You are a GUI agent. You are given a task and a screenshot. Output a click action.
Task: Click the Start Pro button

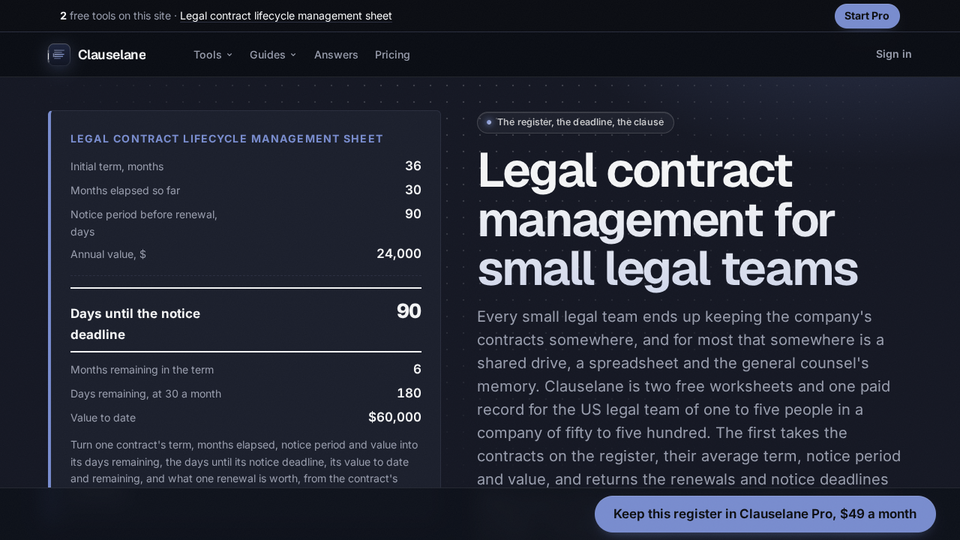click(866, 16)
